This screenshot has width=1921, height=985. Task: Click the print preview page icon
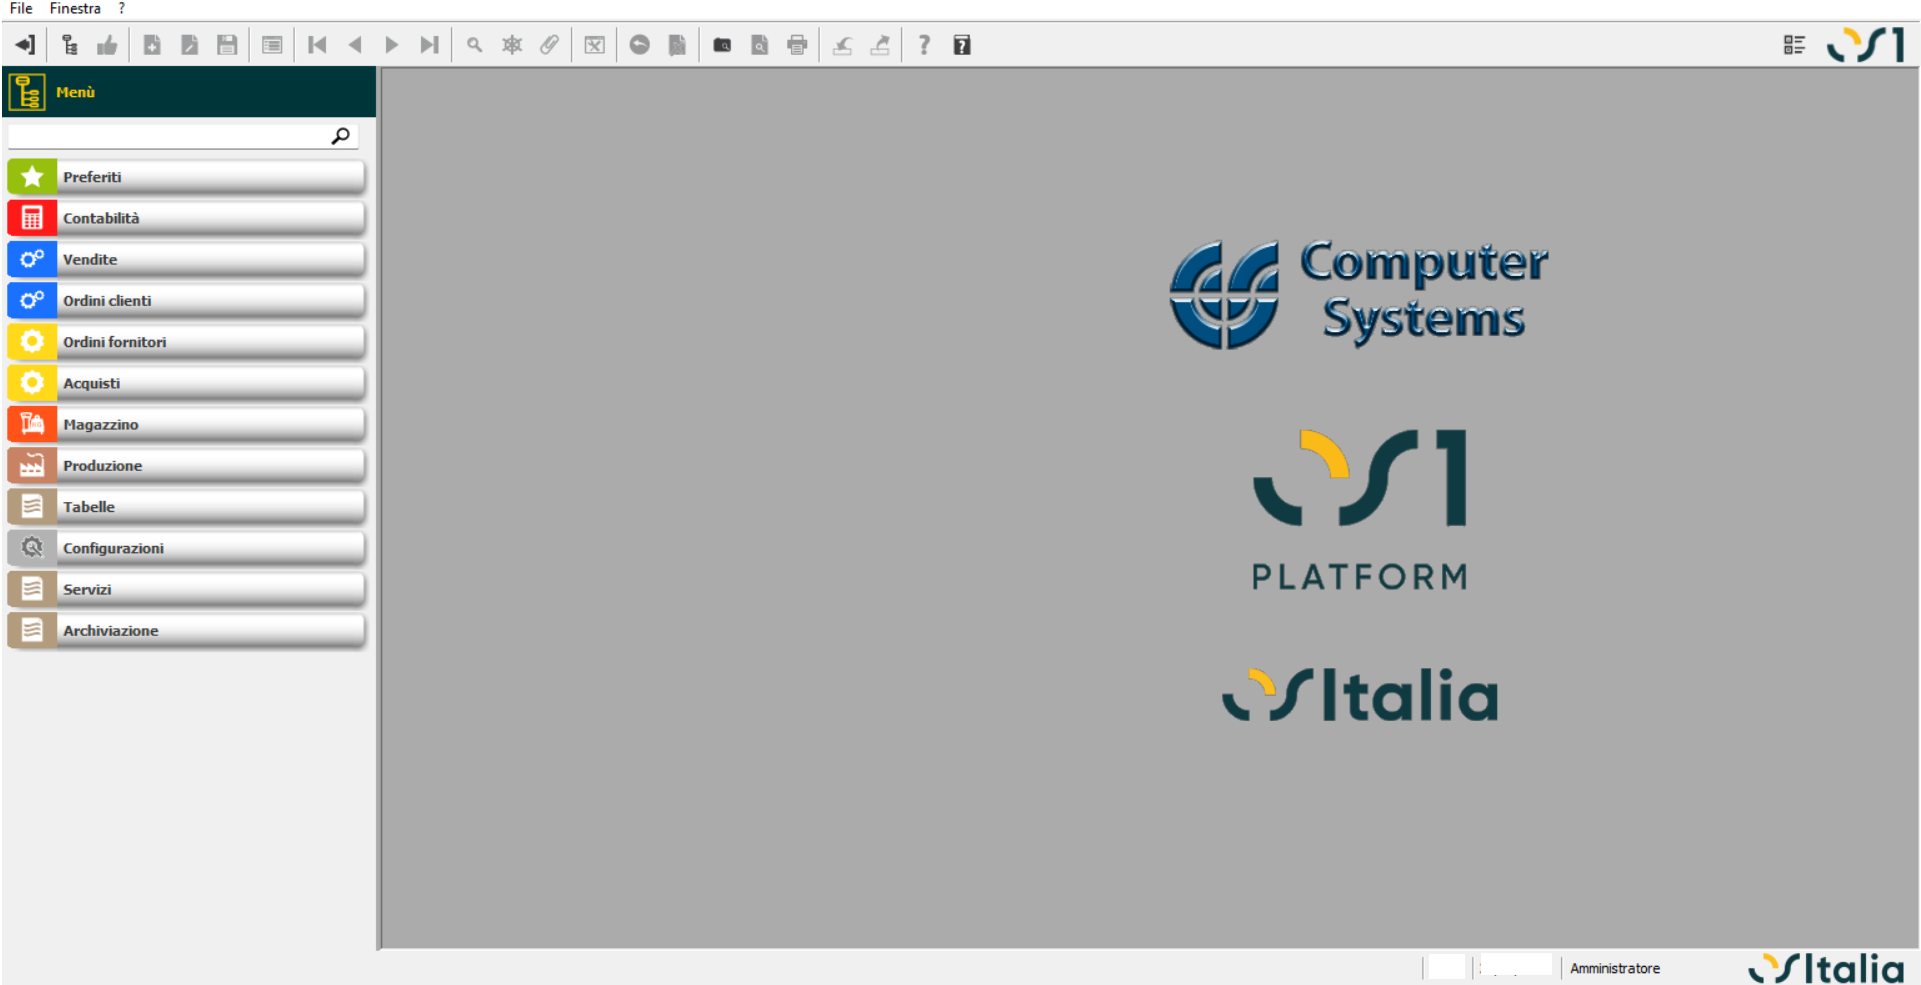click(x=760, y=45)
